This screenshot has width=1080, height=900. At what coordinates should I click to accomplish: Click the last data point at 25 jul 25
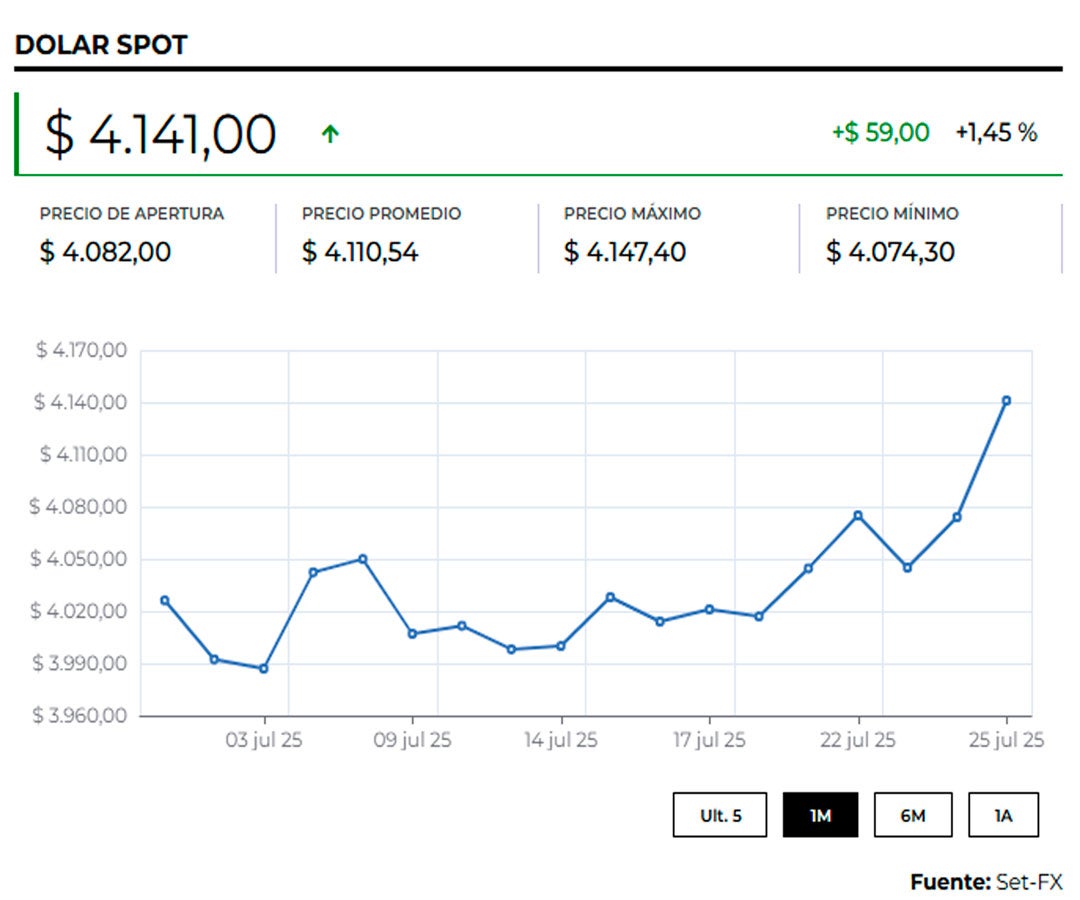click(1006, 401)
